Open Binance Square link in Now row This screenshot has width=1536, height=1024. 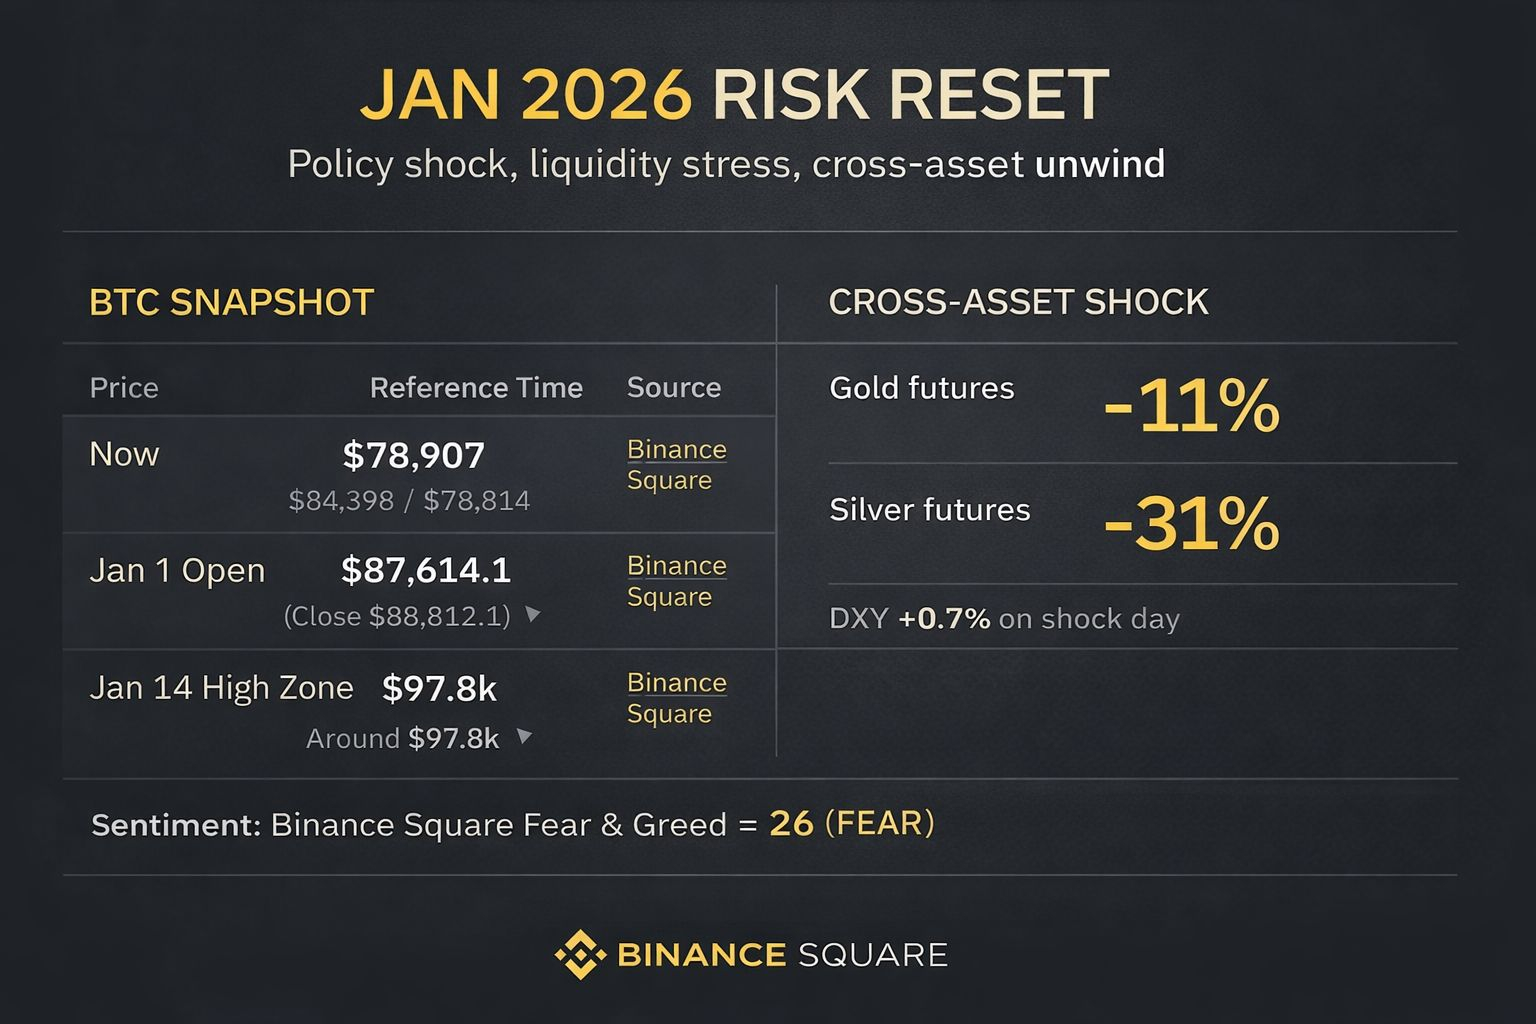tap(676, 465)
